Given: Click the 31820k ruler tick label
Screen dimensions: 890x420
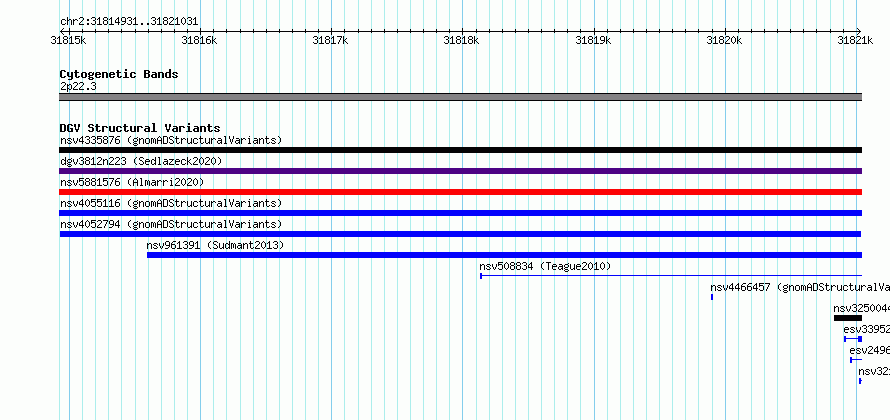Looking at the screenshot, I should [x=724, y=40].
